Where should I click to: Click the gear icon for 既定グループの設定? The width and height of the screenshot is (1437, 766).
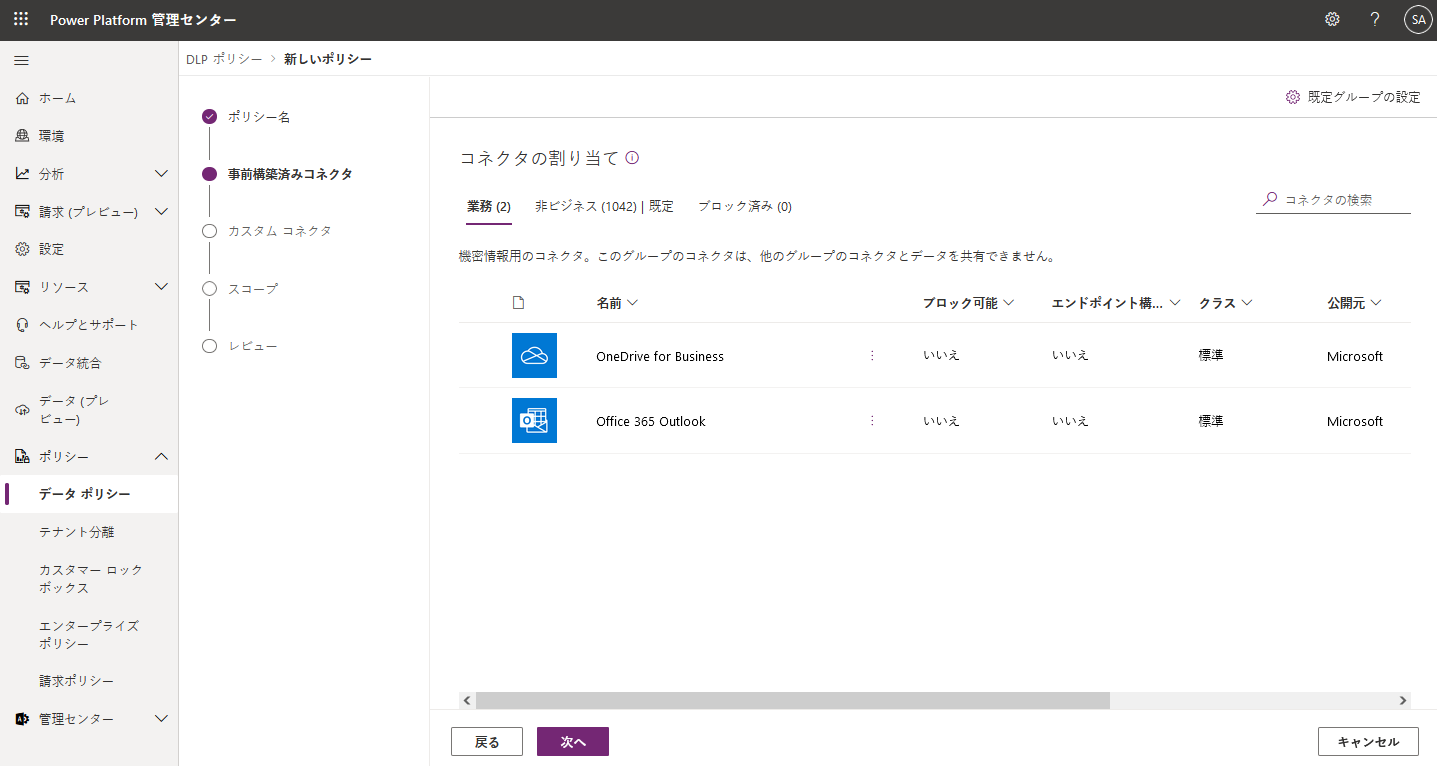[1293, 97]
